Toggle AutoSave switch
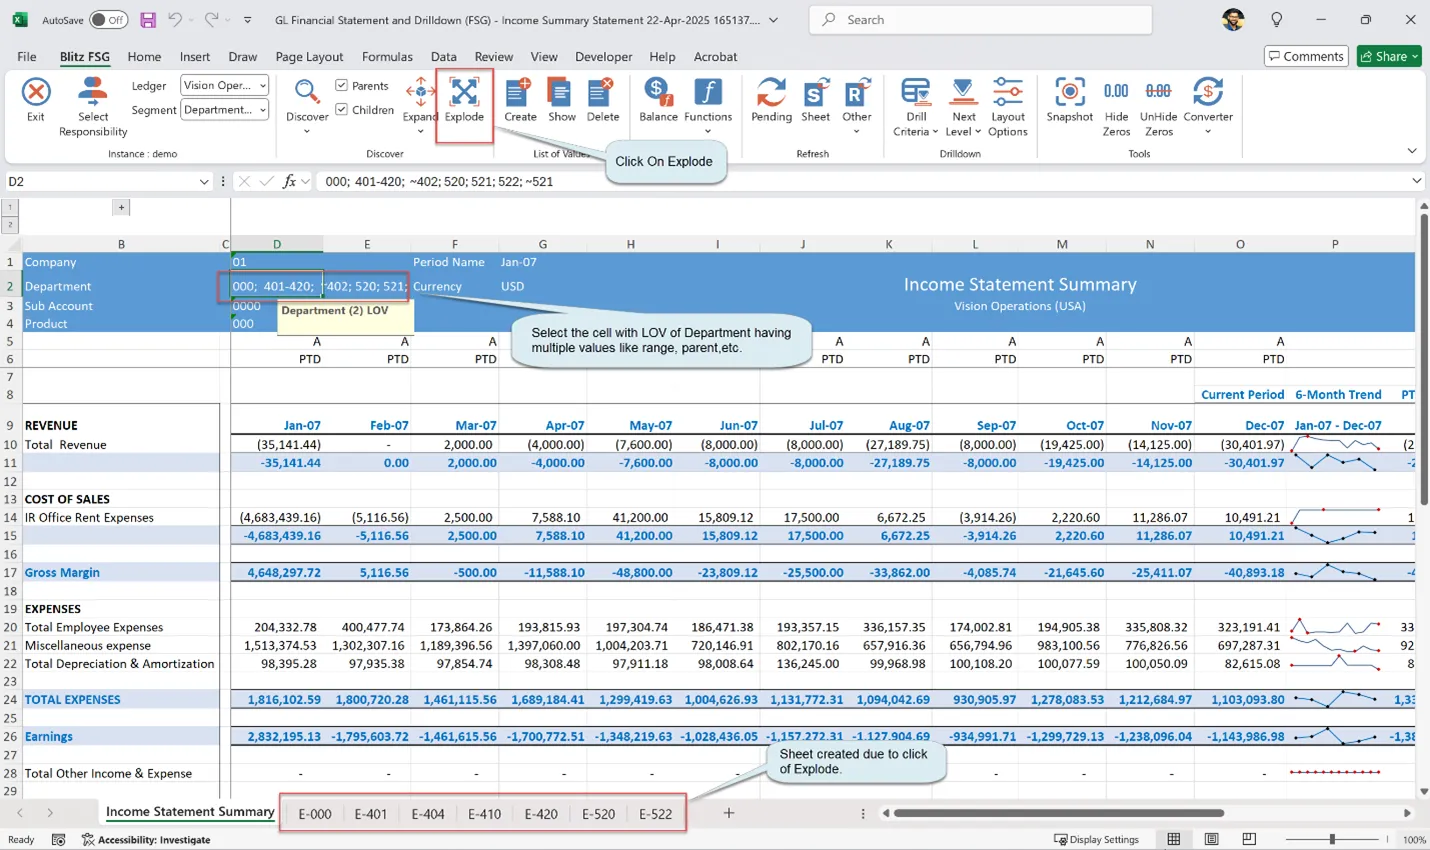Viewport: 1430px width, 850px height. [108, 20]
